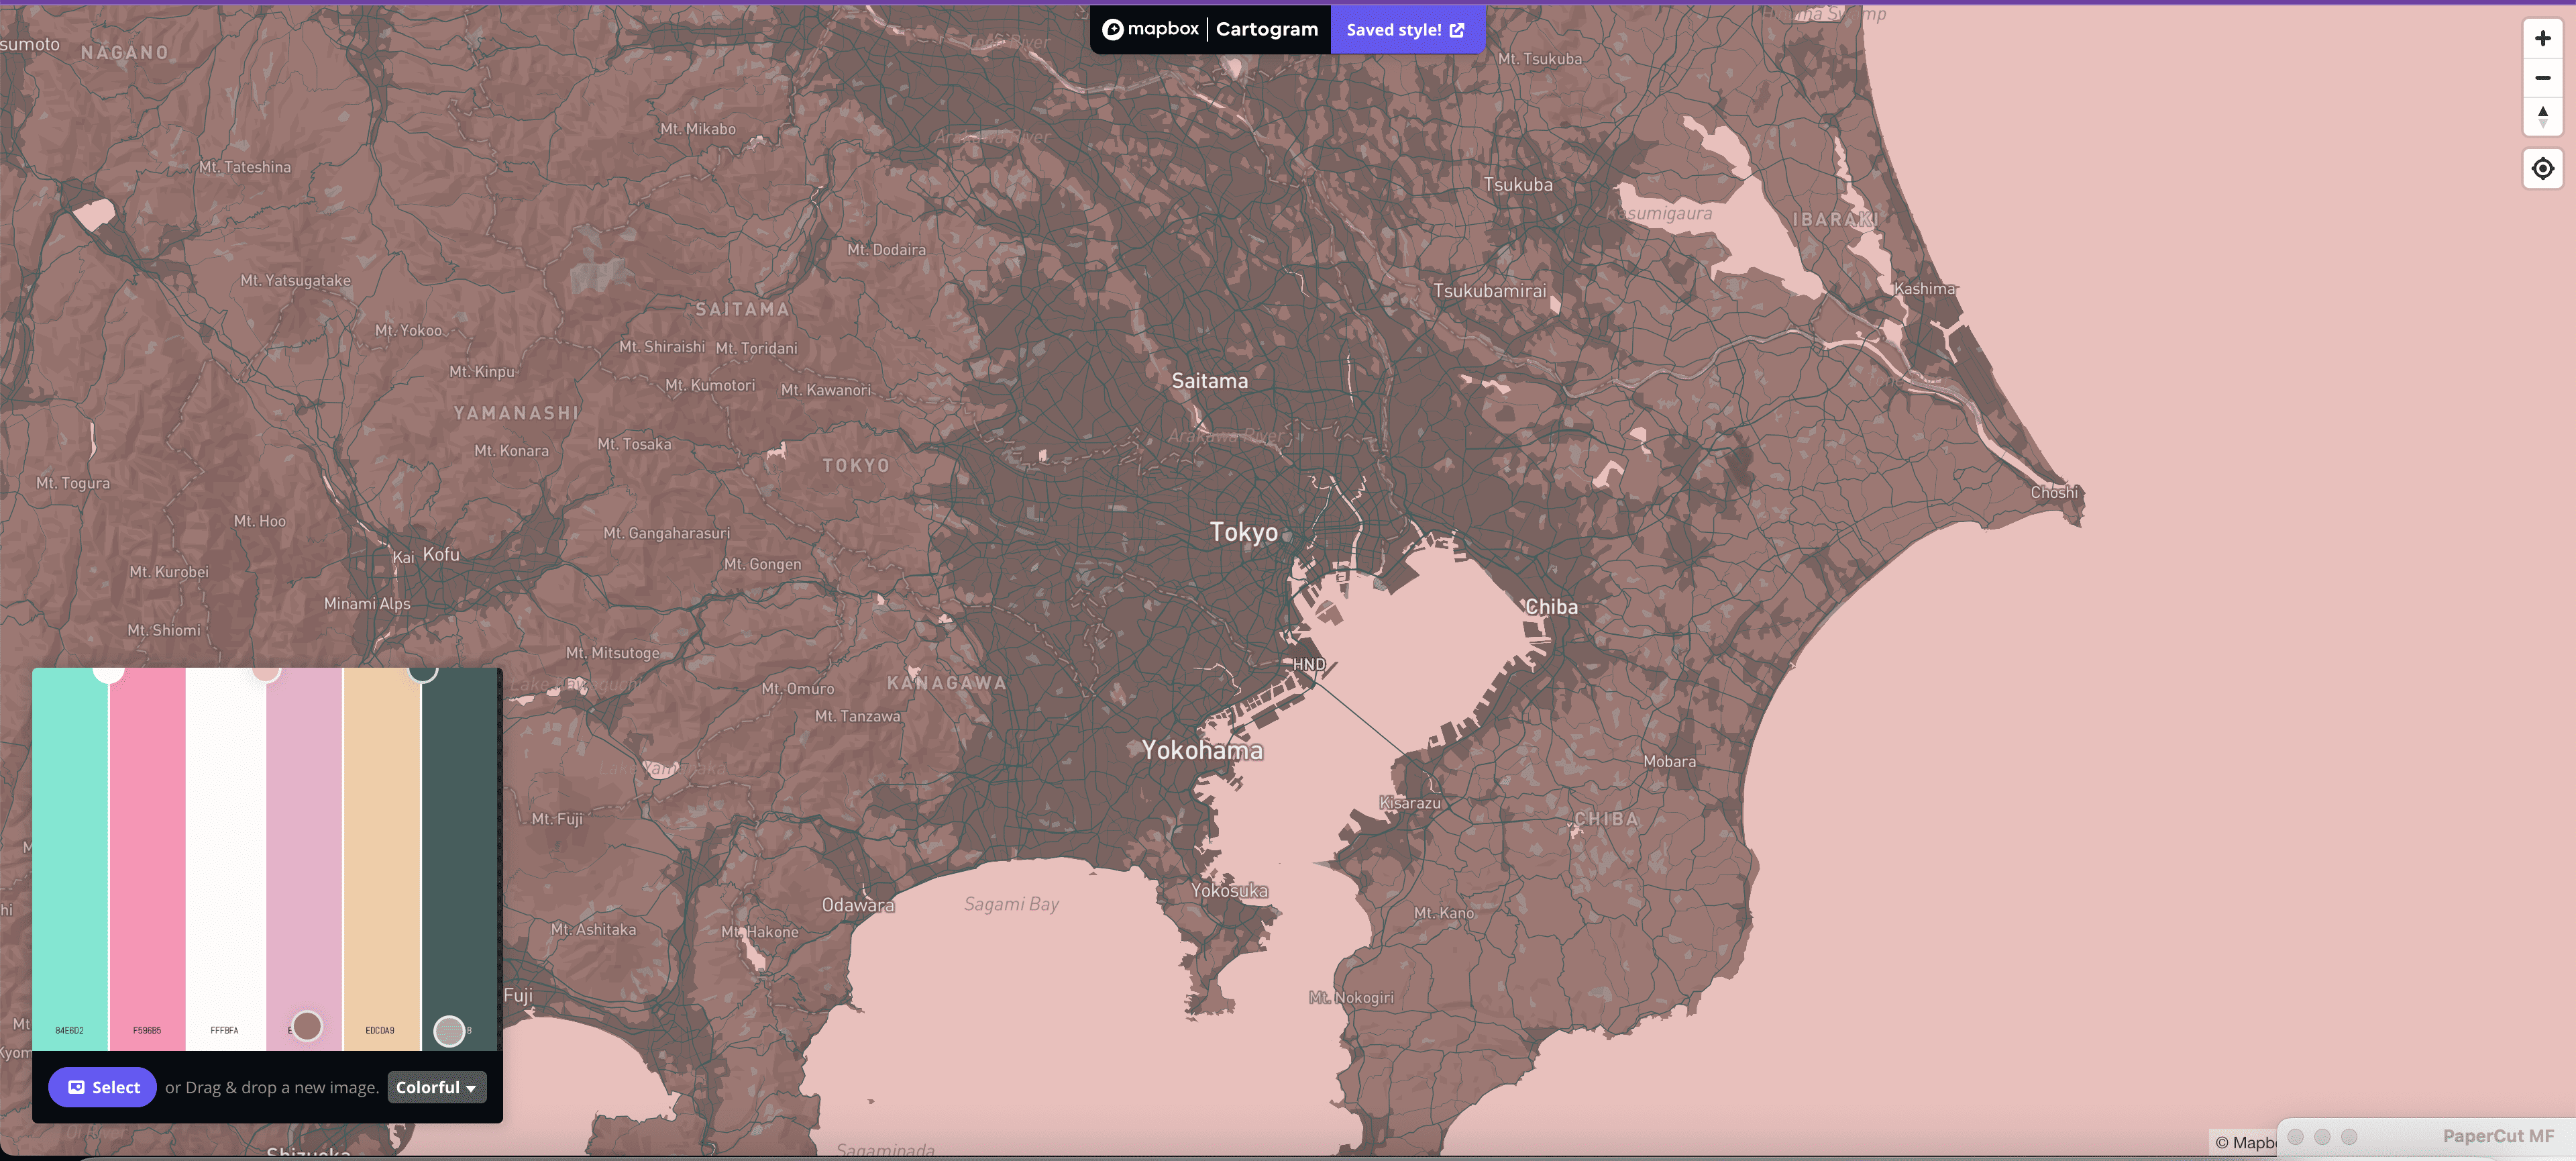Click the external-link icon on Saved style
The image size is (2576, 1161).
pyautogui.click(x=1456, y=29)
